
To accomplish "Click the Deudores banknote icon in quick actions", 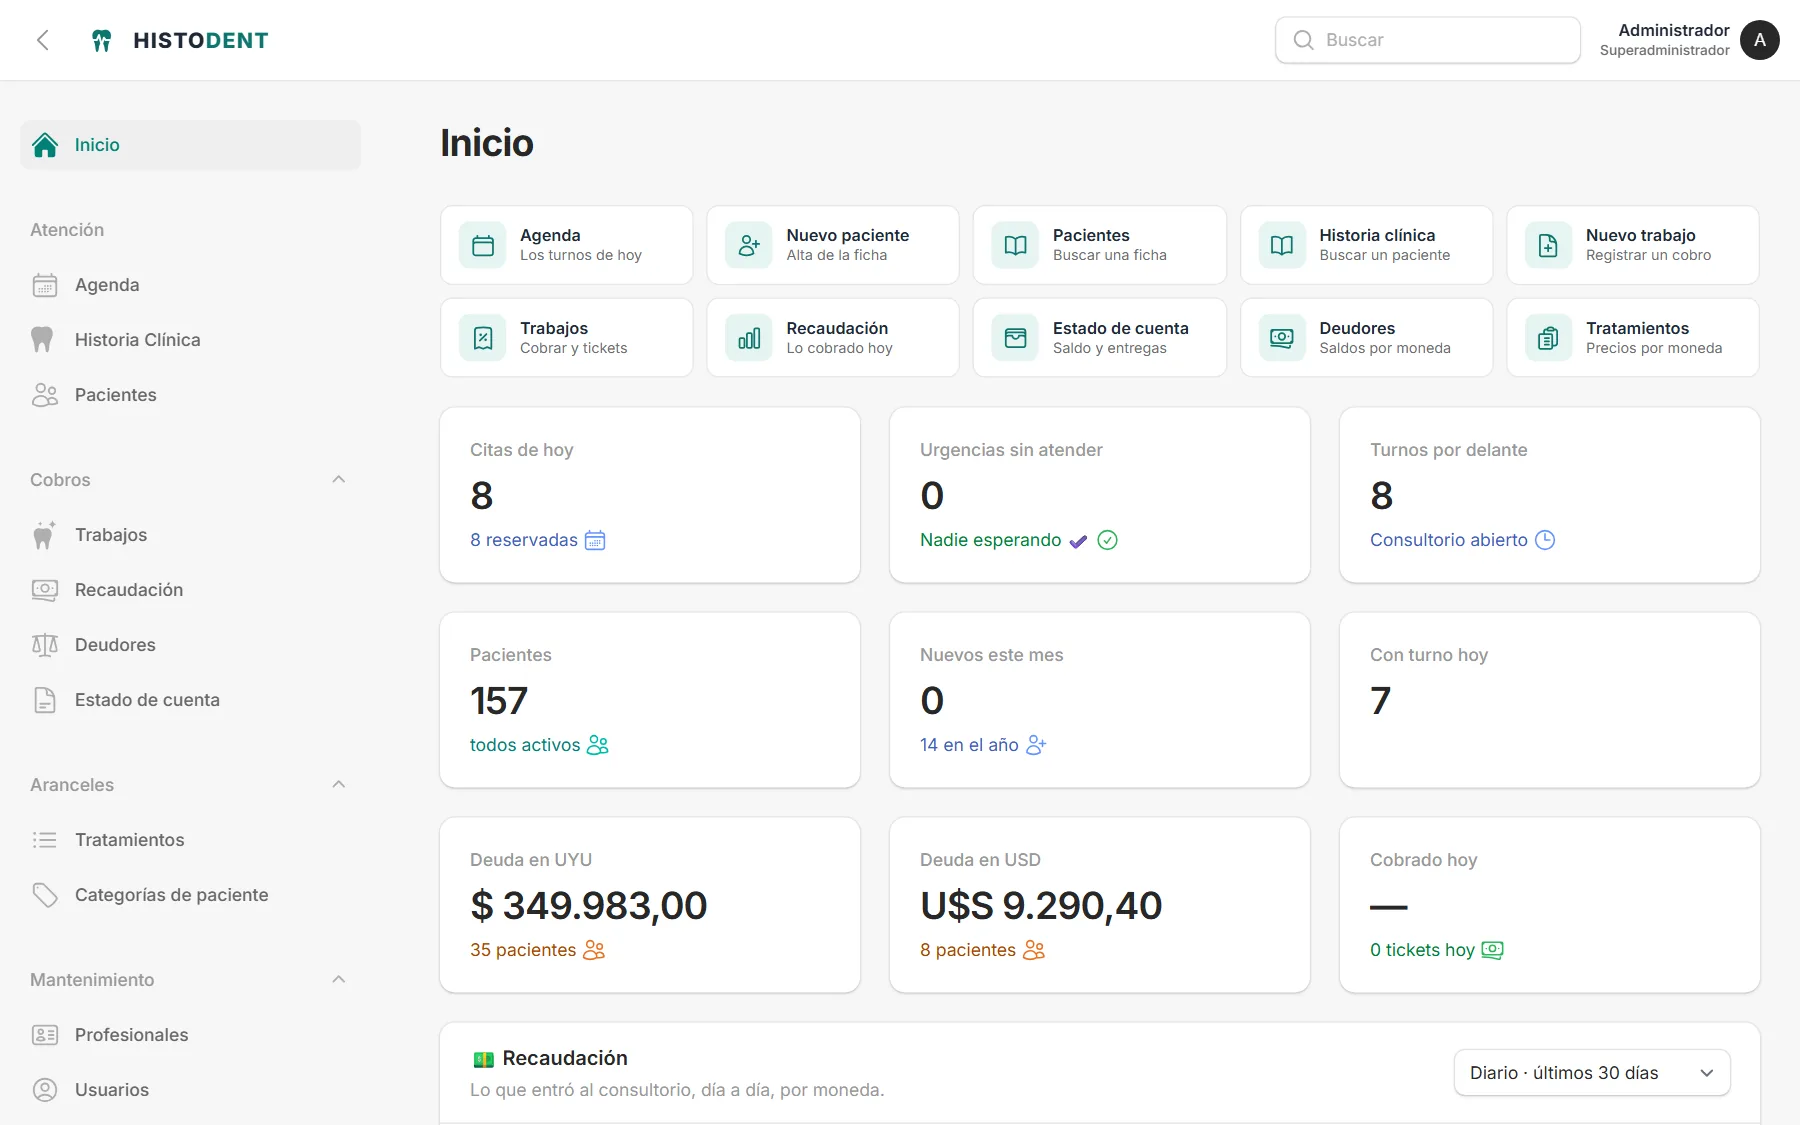I will point(1282,338).
